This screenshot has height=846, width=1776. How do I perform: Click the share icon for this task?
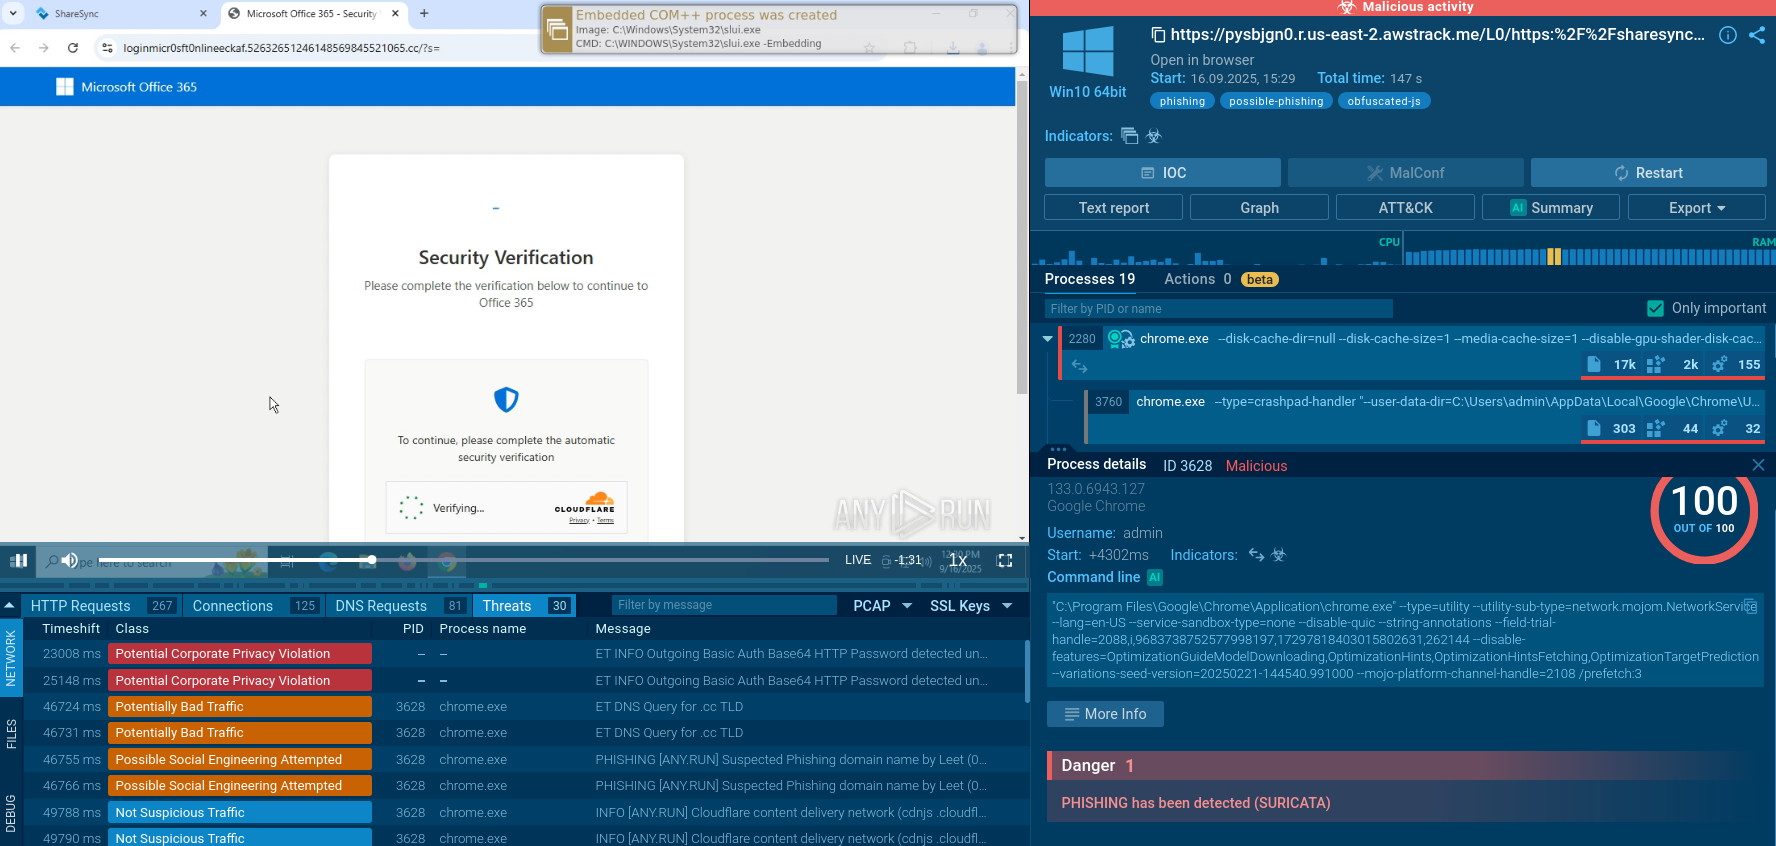(x=1757, y=35)
